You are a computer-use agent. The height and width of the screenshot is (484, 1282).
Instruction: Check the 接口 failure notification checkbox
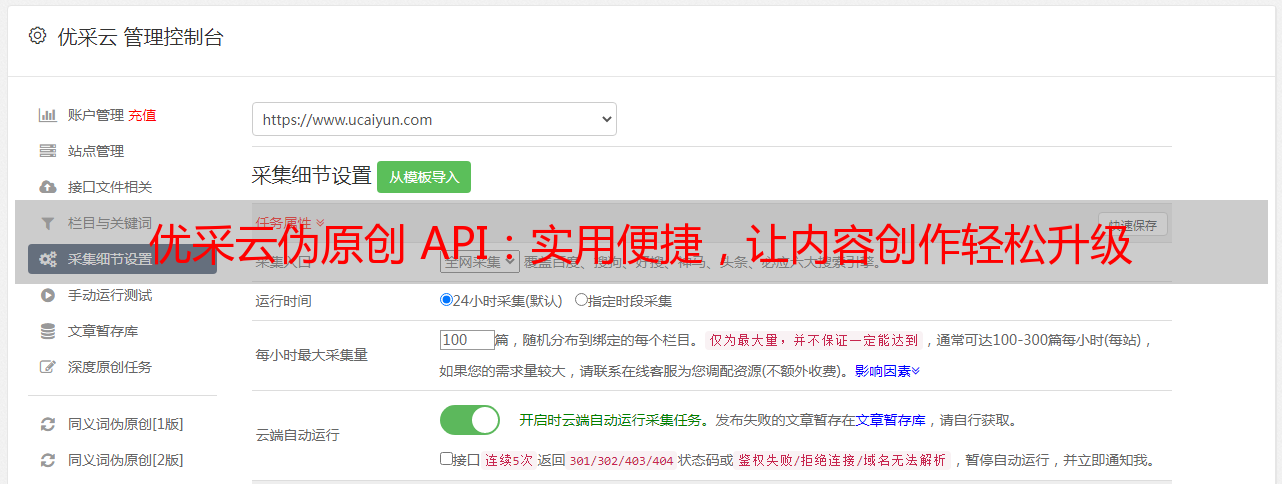[446, 460]
